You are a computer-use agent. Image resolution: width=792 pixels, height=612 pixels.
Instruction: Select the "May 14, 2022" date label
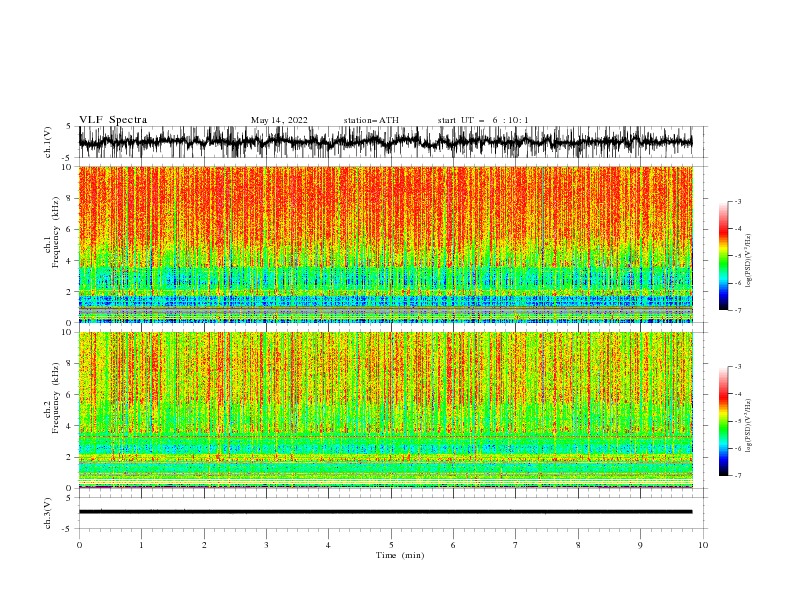pos(279,120)
